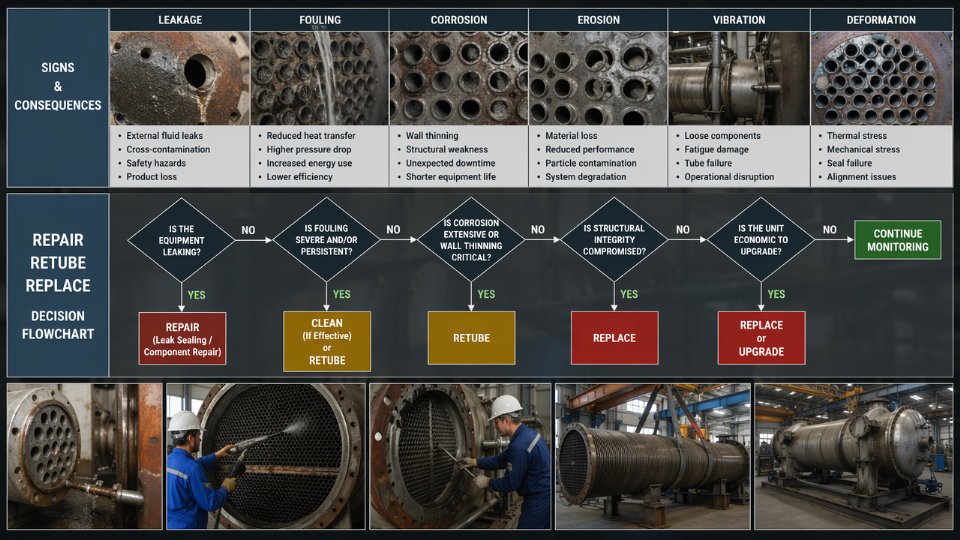Image resolution: width=960 pixels, height=540 pixels.
Task: Click 'Reduced heat transfer' bullet
Action: [310, 136]
